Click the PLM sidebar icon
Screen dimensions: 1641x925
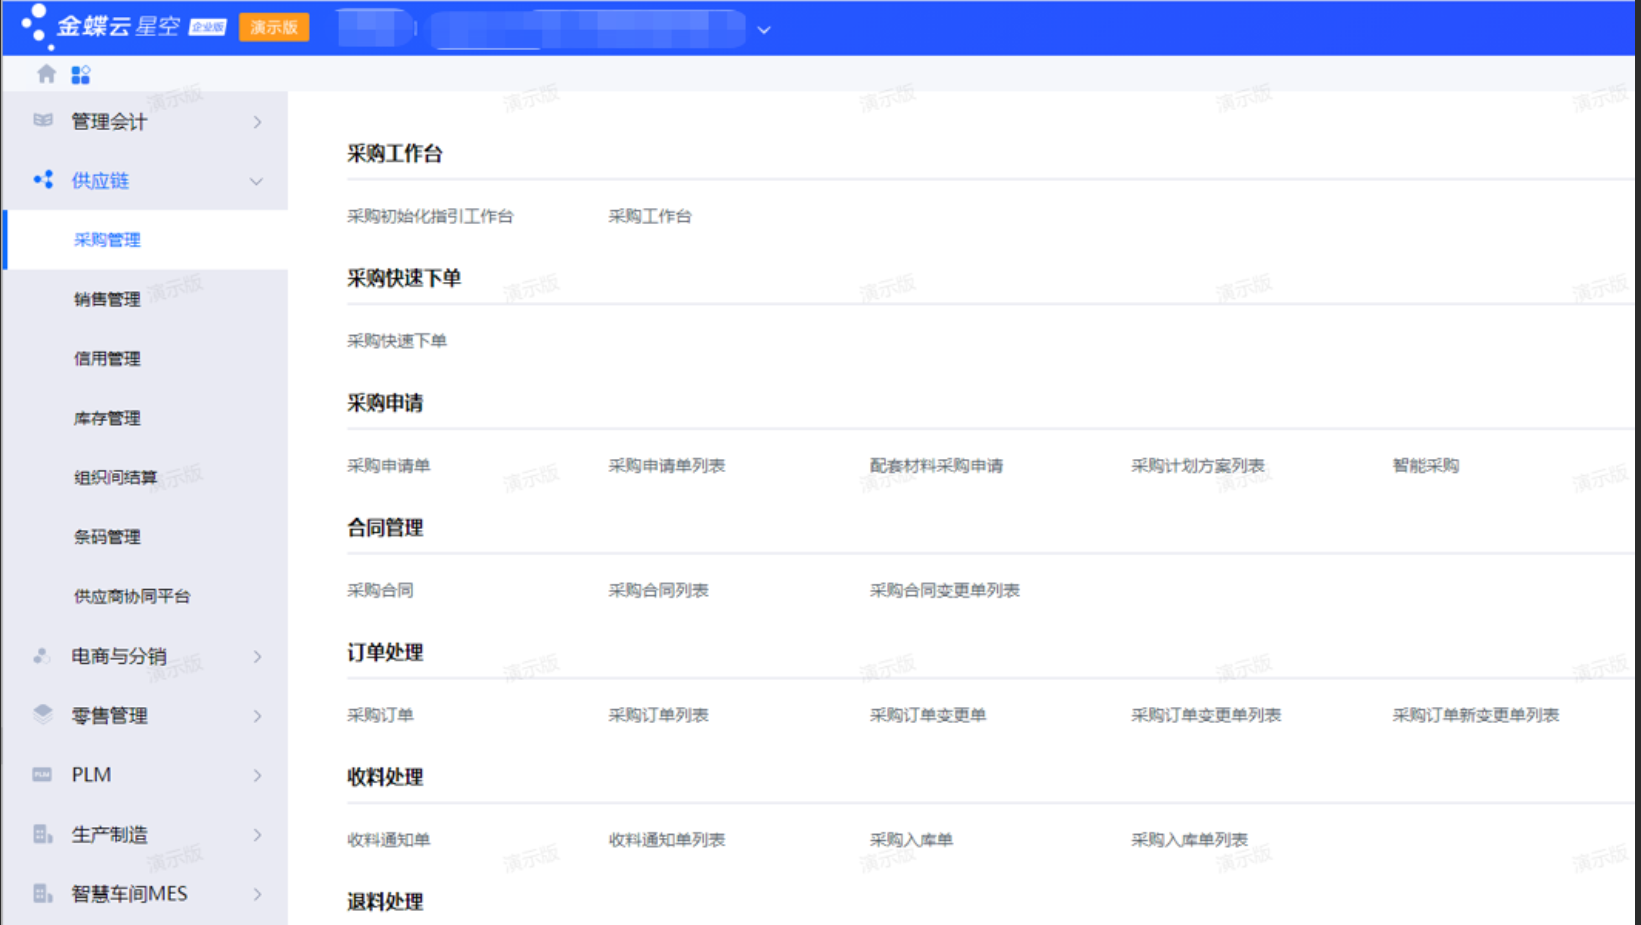coord(42,775)
